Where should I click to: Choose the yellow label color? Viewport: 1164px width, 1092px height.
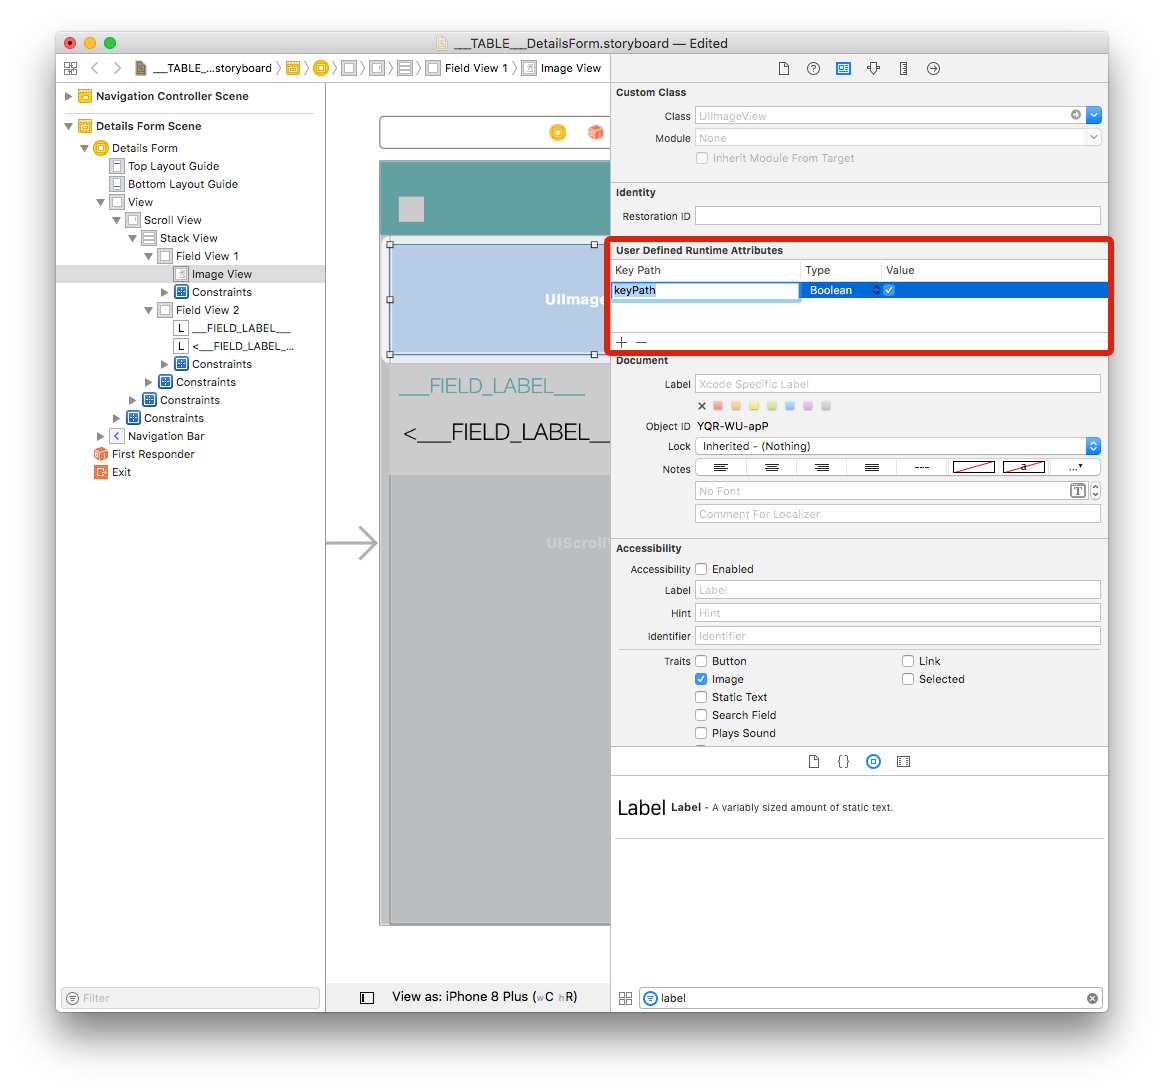pyautogui.click(x=754, y=406)
